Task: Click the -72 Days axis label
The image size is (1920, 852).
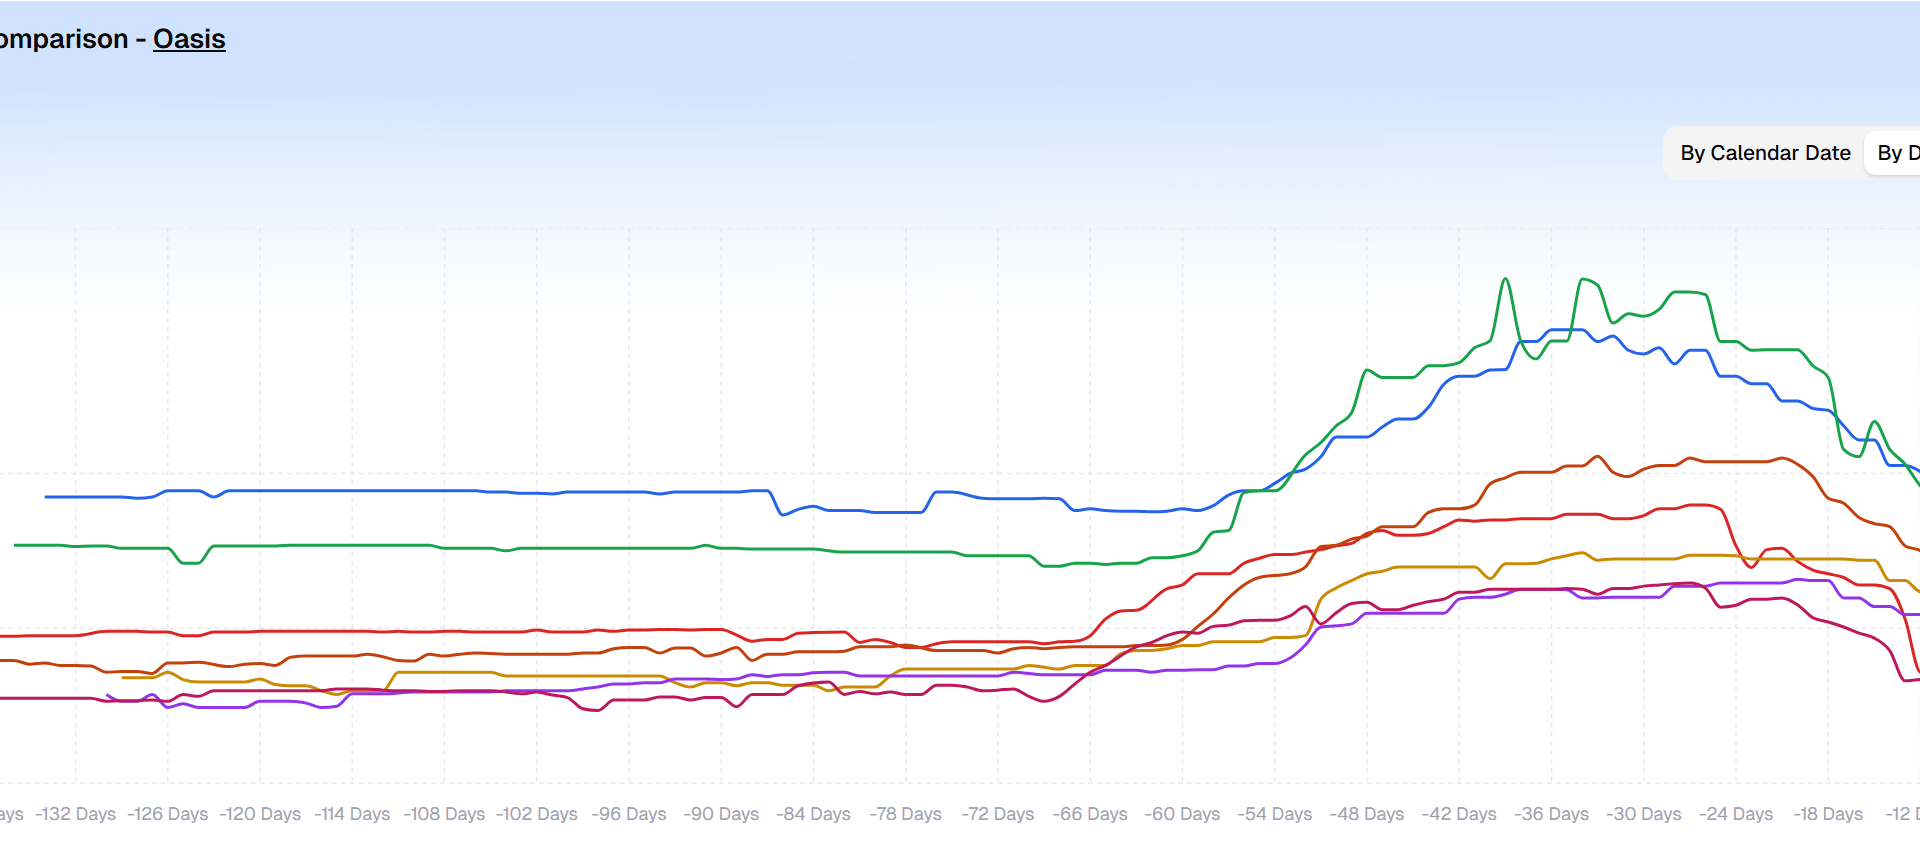Action: pyautogui.click(x=998, y=814)
